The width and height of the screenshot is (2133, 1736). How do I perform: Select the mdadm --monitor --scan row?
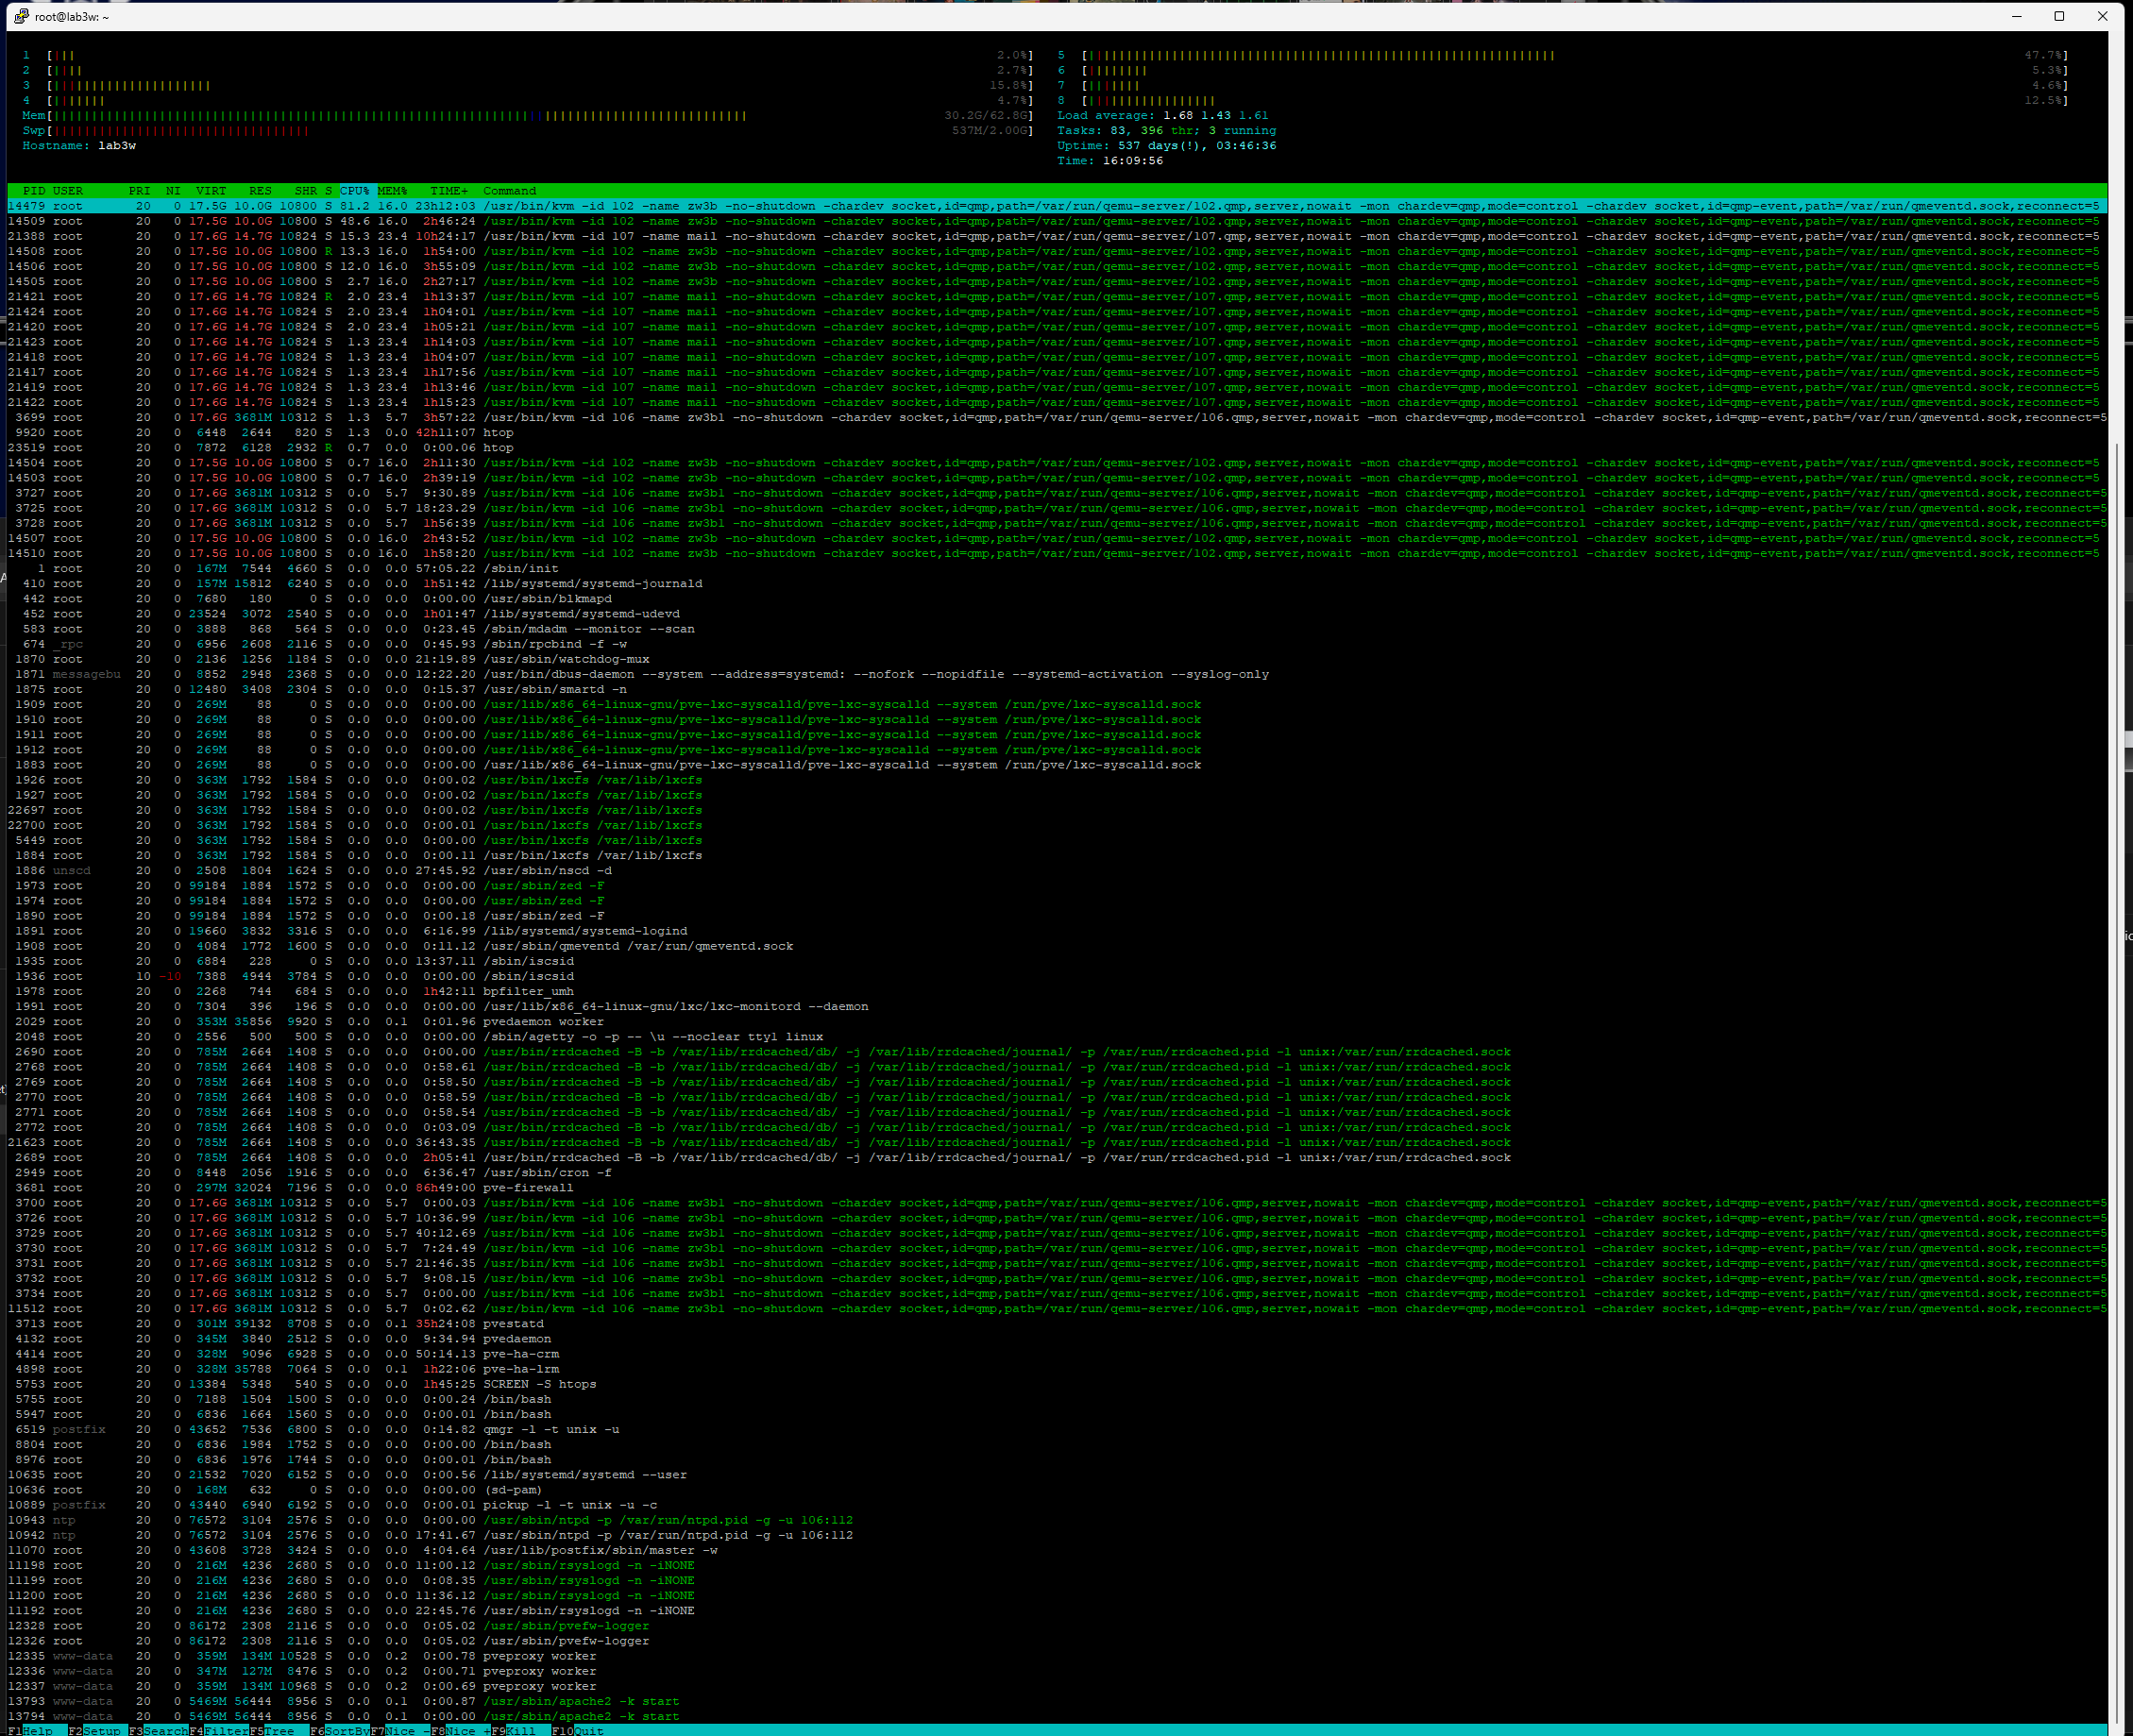pyautogui.click(x=1057, y=629)
